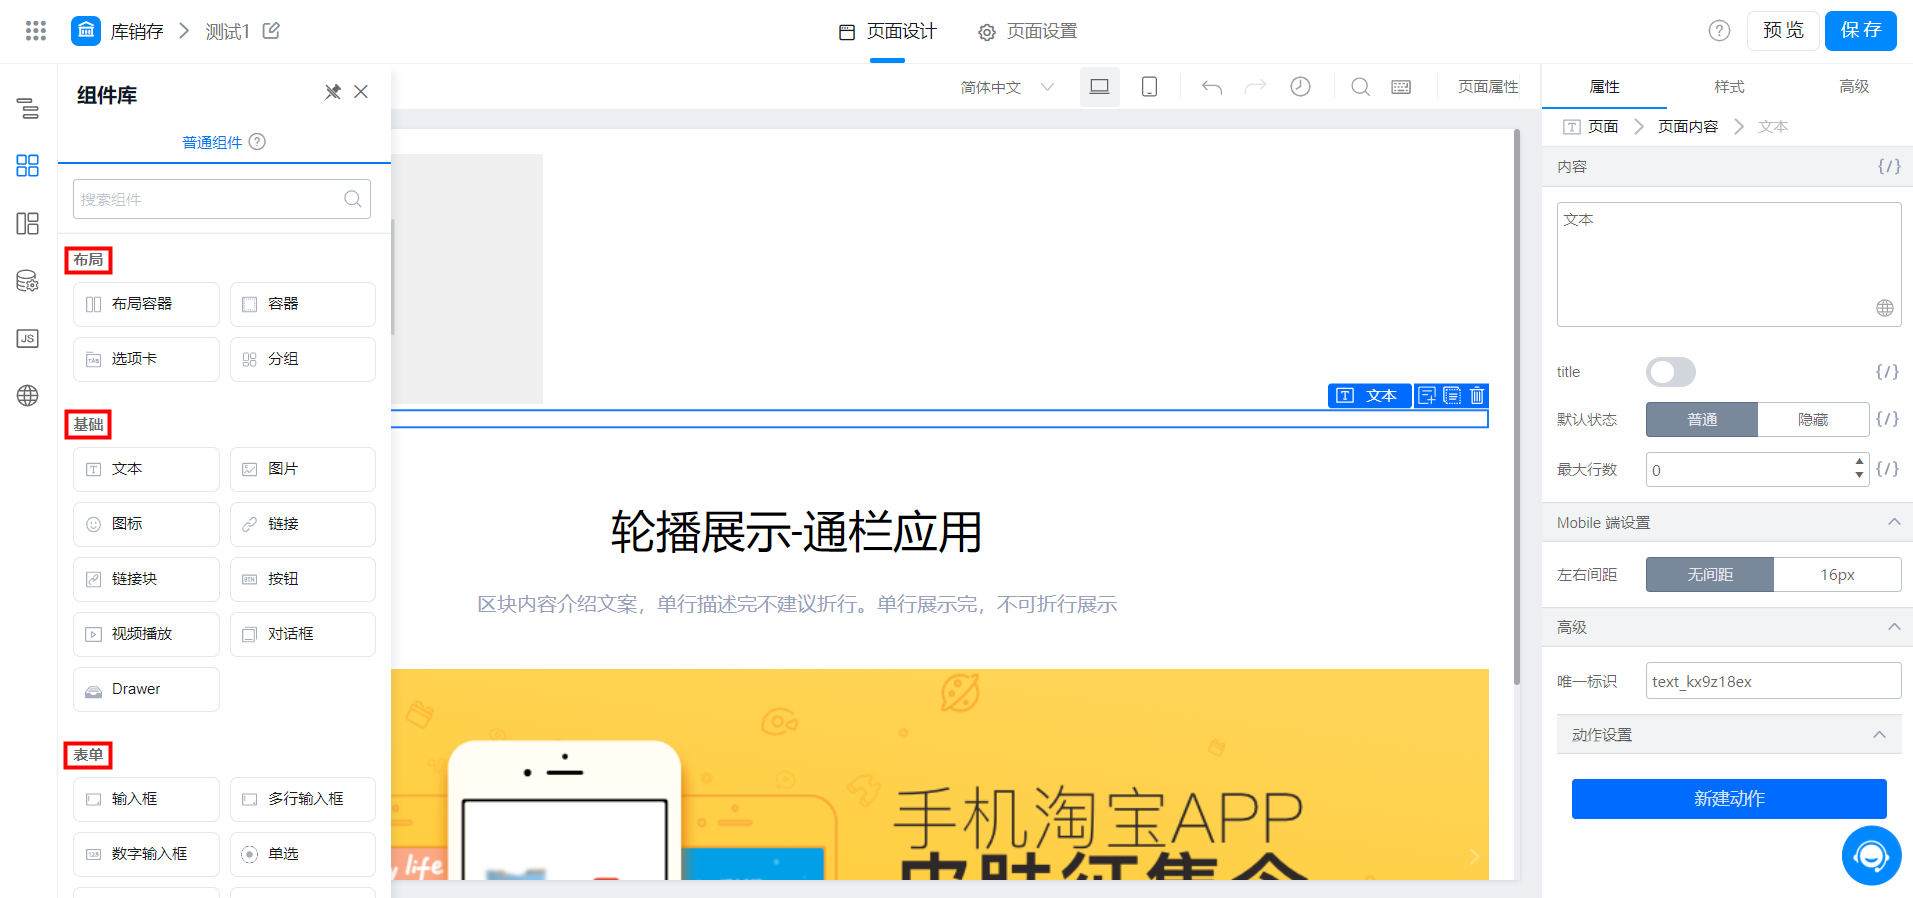The image size is (1913, 898).
Task: Delete selected text component via trash icon
Action: [x=1477, y=395]
